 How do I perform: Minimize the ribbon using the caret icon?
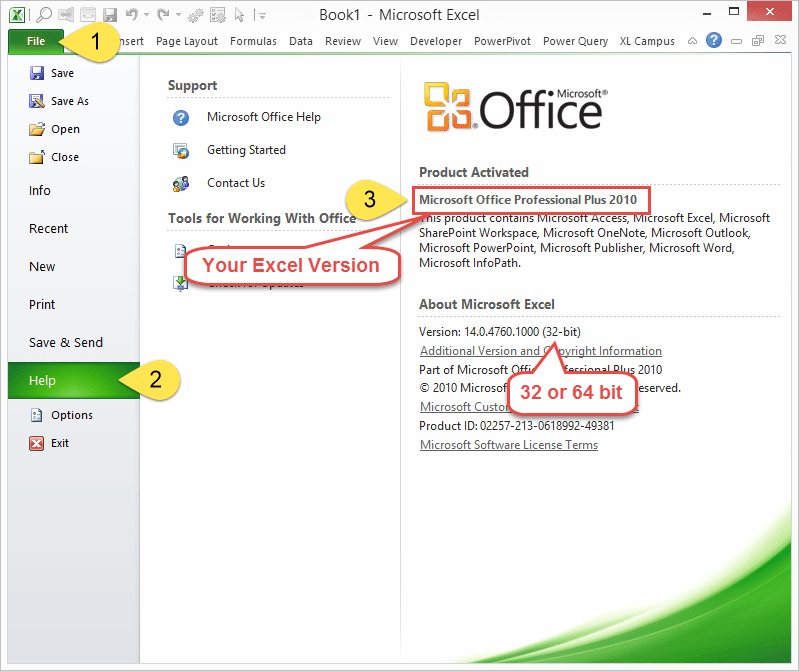click(x=693, y=41)
